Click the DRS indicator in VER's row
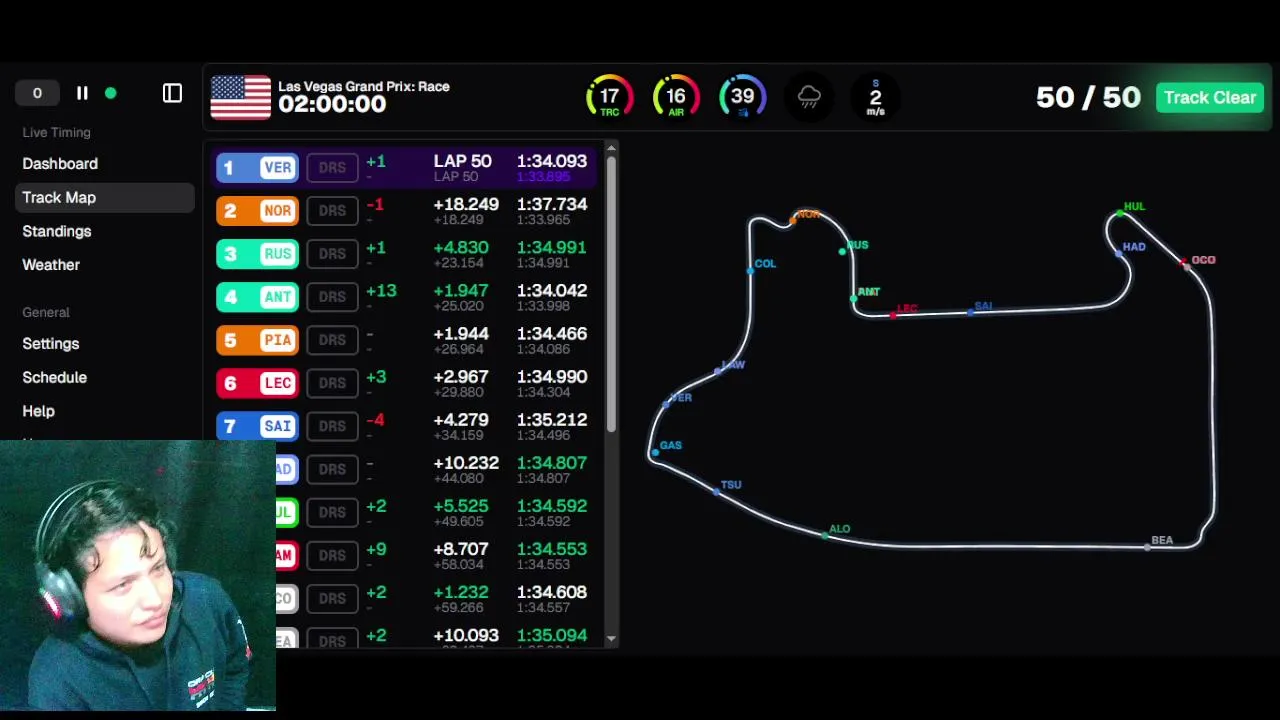 [x=332, y=168]
